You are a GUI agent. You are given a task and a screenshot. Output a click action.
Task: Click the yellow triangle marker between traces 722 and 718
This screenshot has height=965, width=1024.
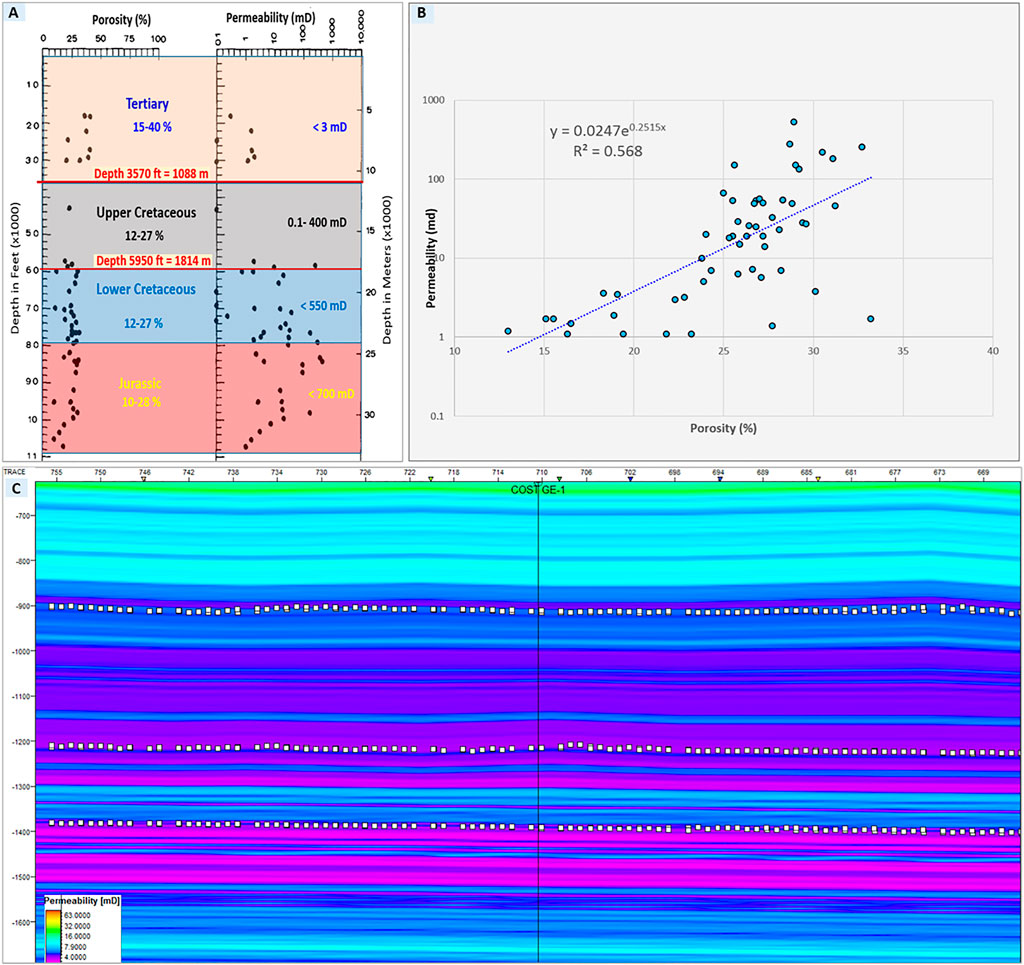point(430,479)
